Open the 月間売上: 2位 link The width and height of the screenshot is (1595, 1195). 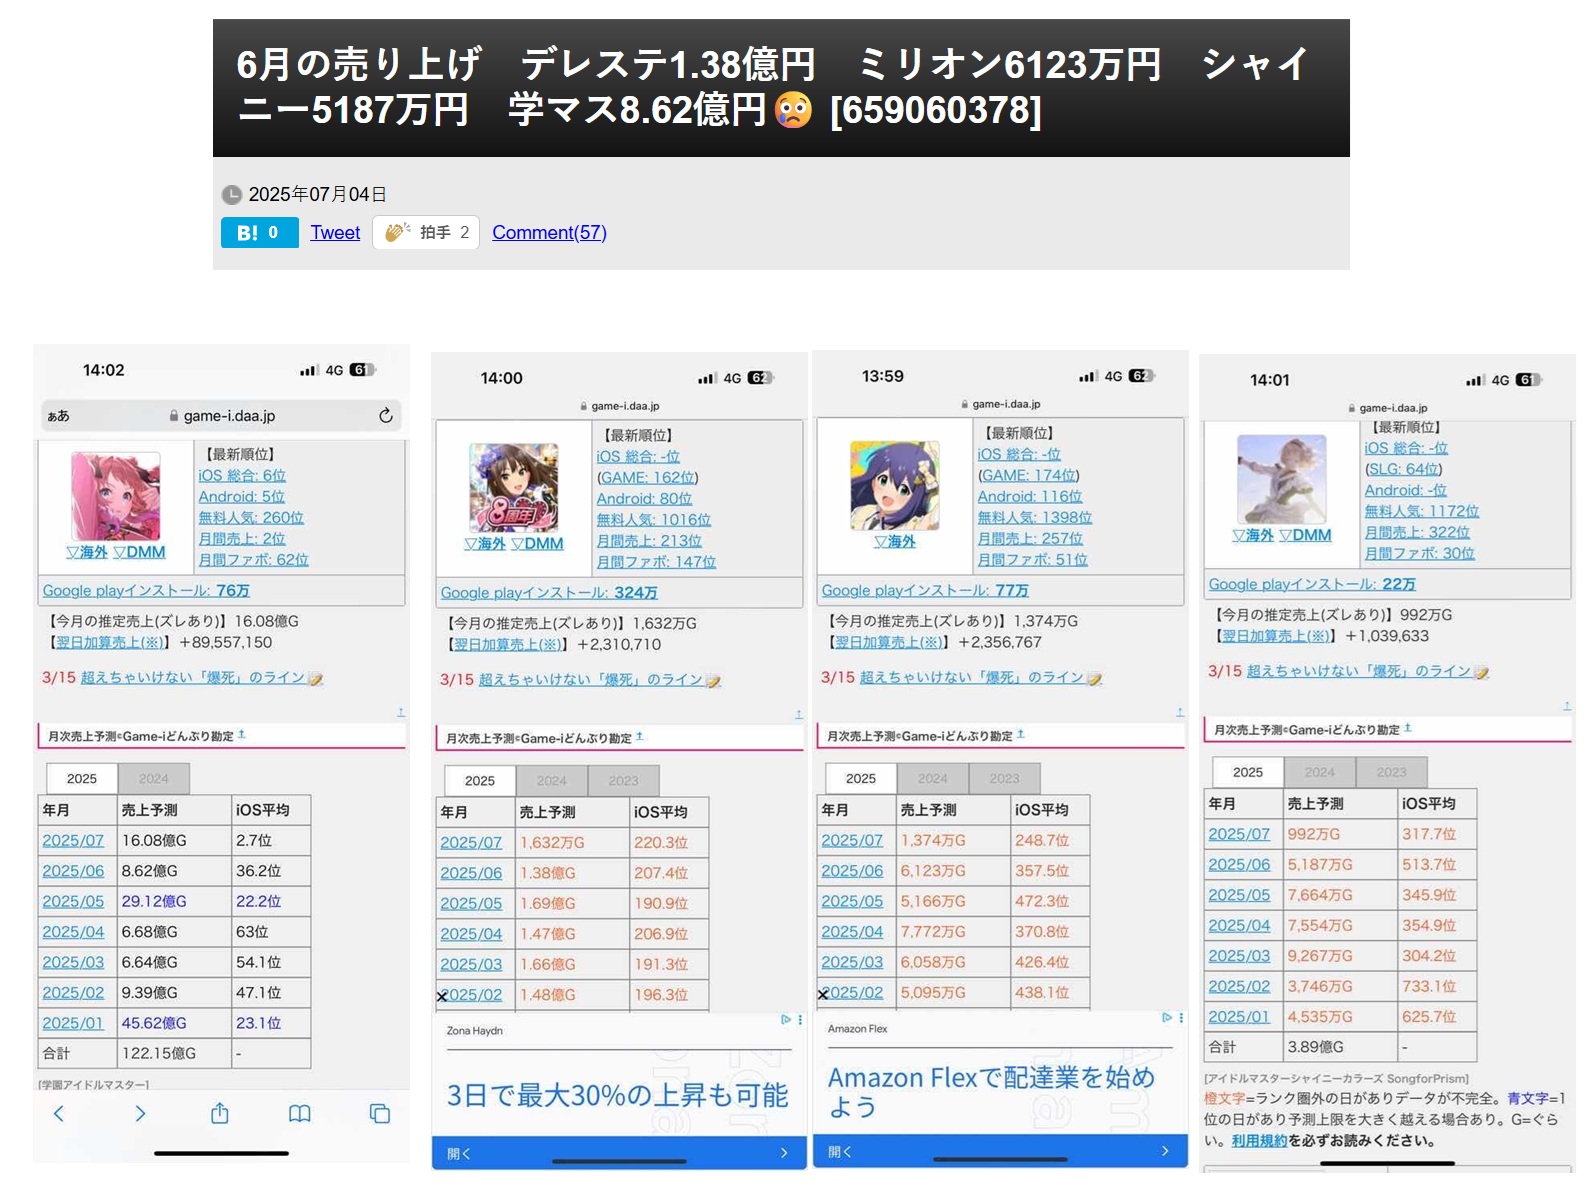point(242,538)
